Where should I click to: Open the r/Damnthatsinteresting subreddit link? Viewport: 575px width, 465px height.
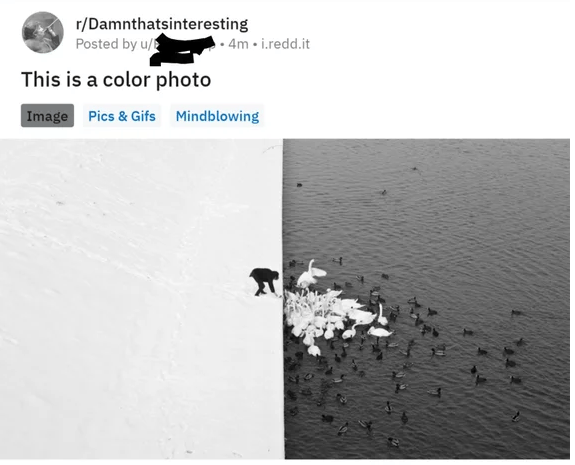[162, 24]
